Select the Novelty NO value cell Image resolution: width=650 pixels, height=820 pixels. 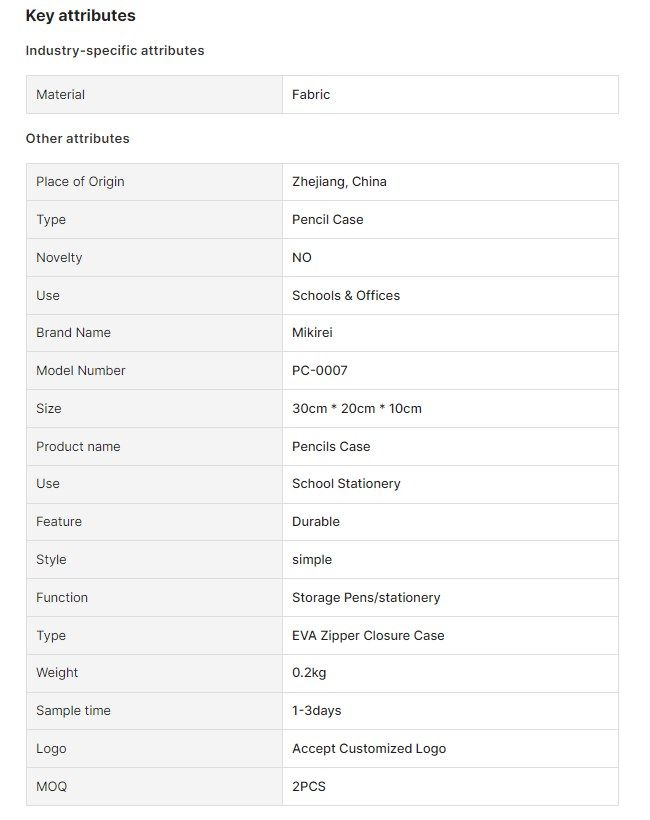pyautogui.click(x=450, y=258)
